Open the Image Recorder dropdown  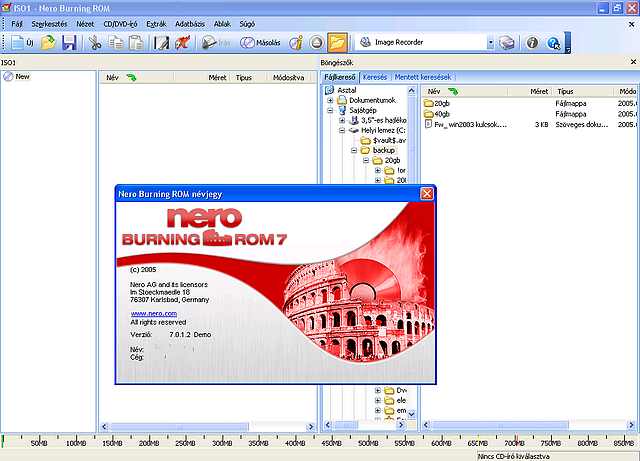pyautogui.click(x=491, y=43)
